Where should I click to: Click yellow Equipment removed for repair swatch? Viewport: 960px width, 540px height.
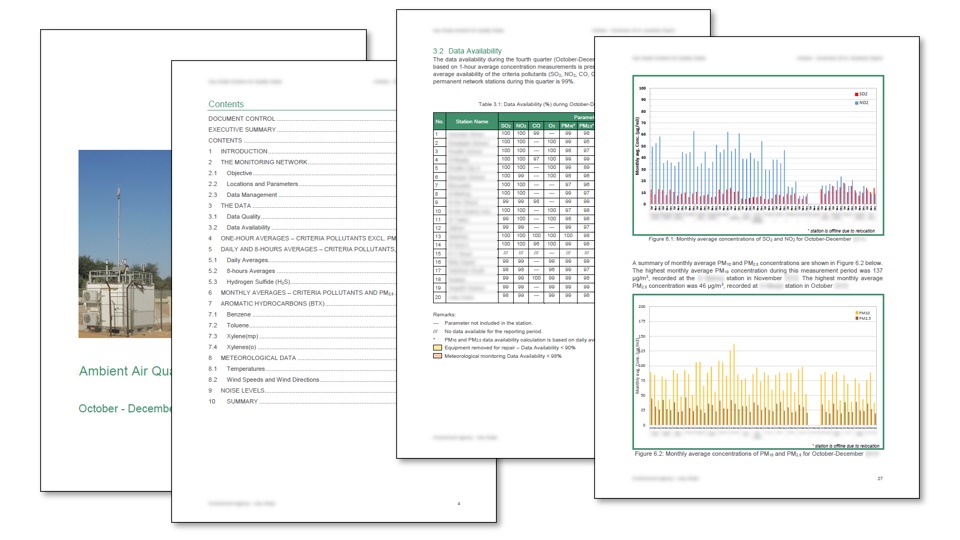point(436,347)
